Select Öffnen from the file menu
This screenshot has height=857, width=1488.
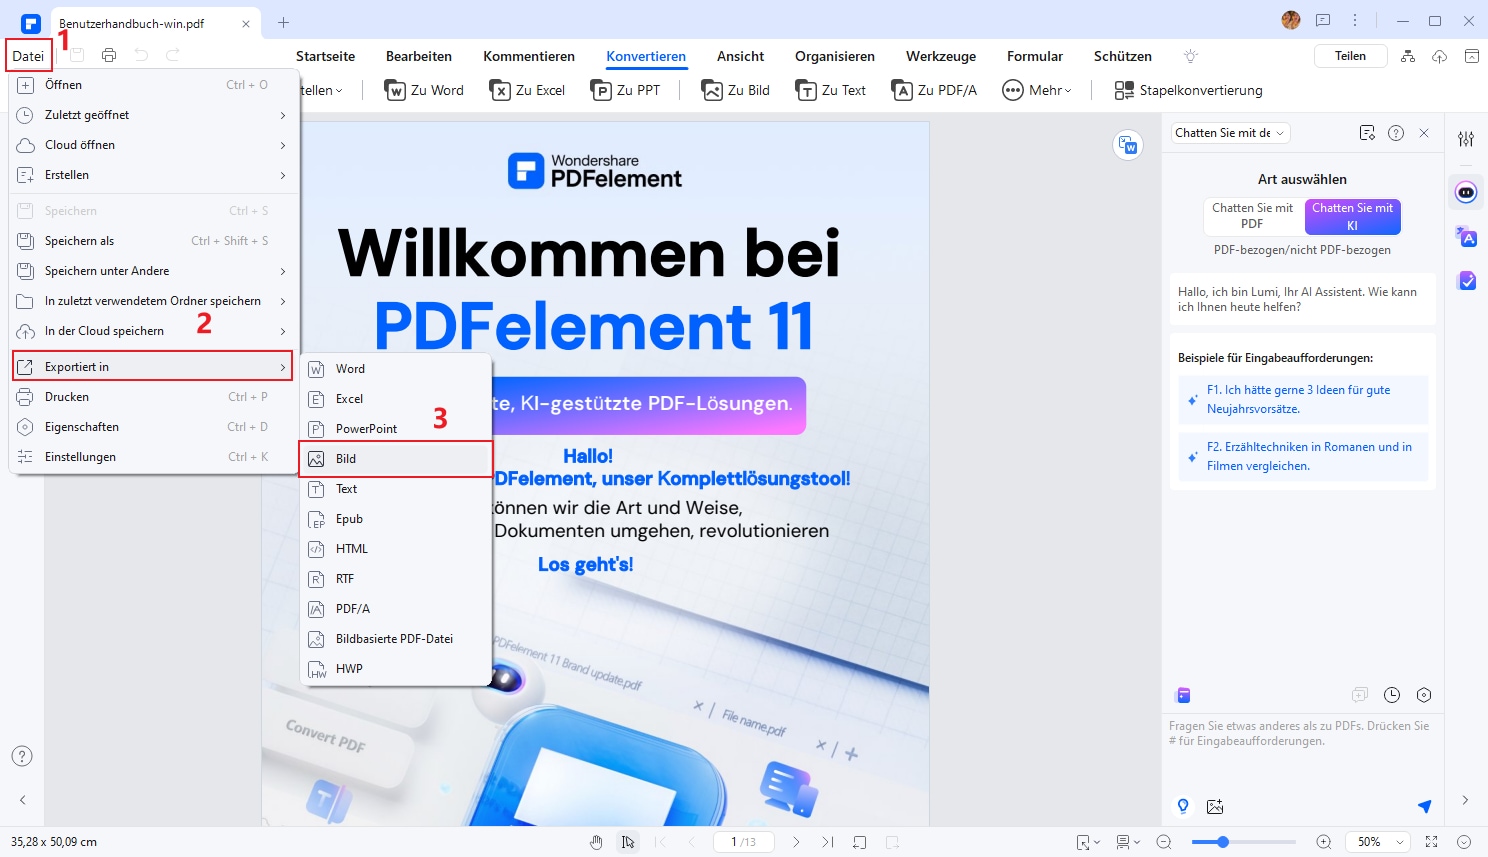click(154, 85)
